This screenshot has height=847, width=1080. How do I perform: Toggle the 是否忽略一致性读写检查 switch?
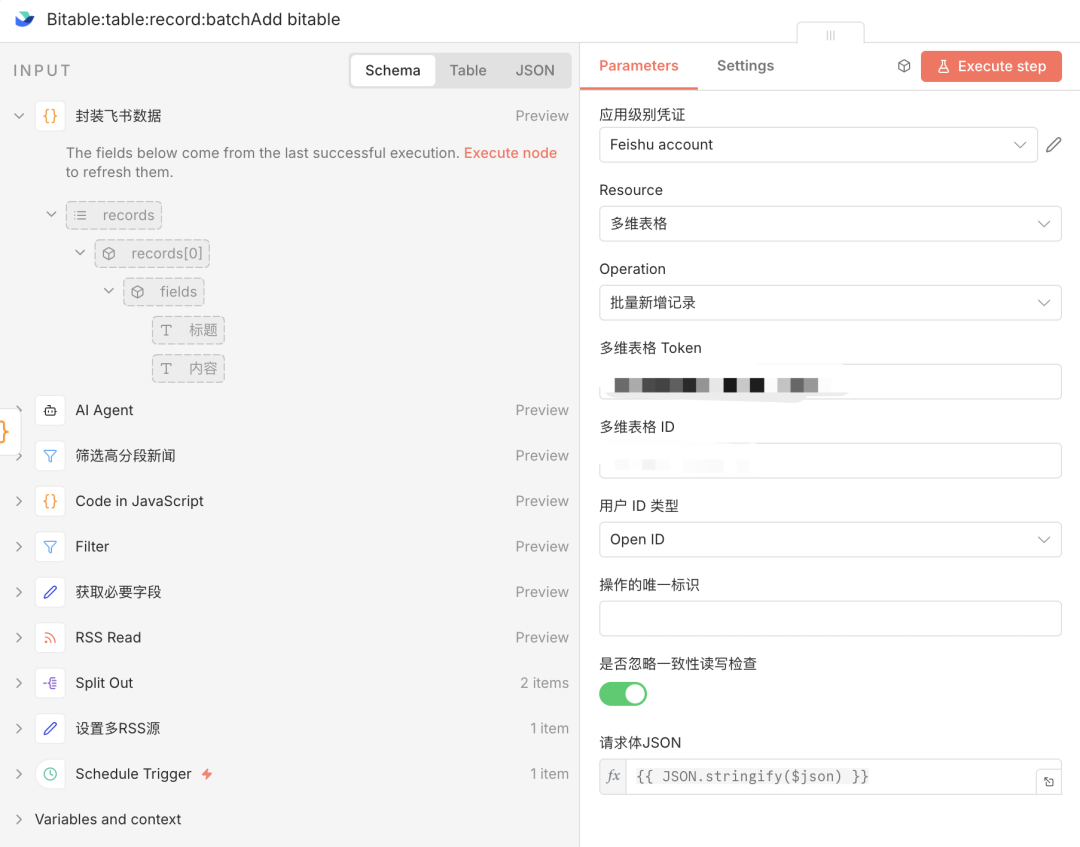click(623, 694)
